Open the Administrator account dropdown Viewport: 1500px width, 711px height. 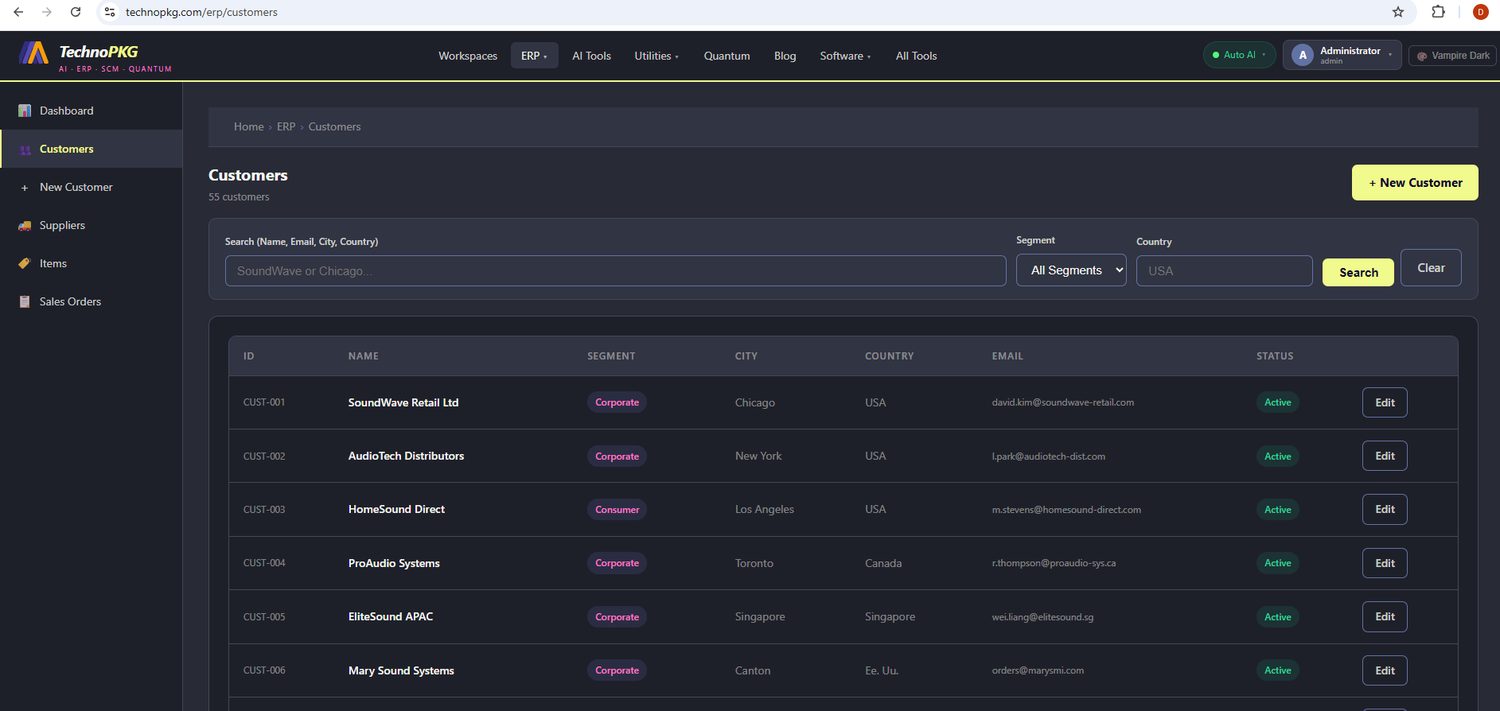click(1343, 55)
